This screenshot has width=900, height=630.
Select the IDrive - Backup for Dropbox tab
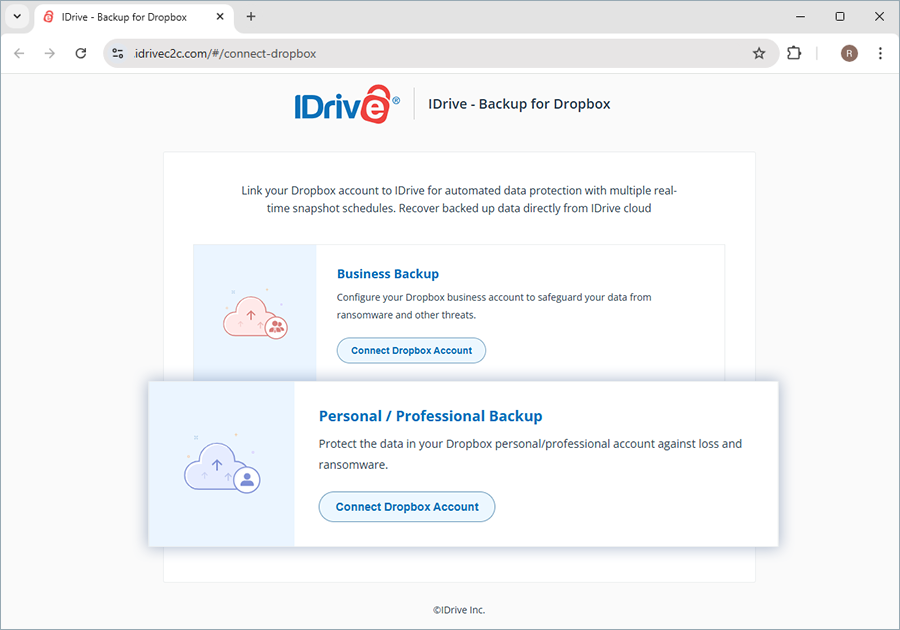click(x=134, y=17)
